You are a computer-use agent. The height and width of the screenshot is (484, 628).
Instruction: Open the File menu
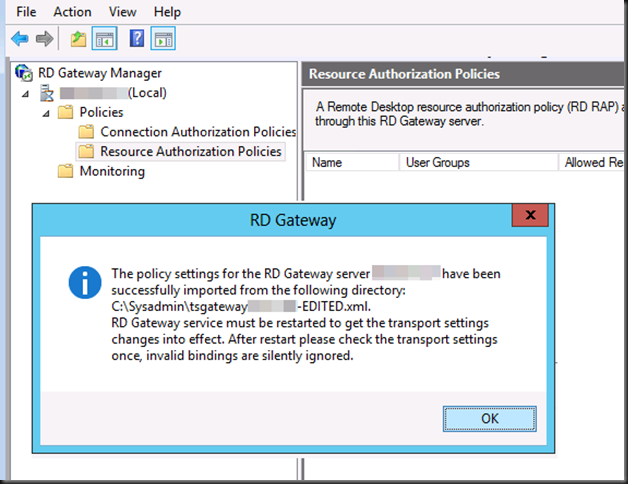26,12
